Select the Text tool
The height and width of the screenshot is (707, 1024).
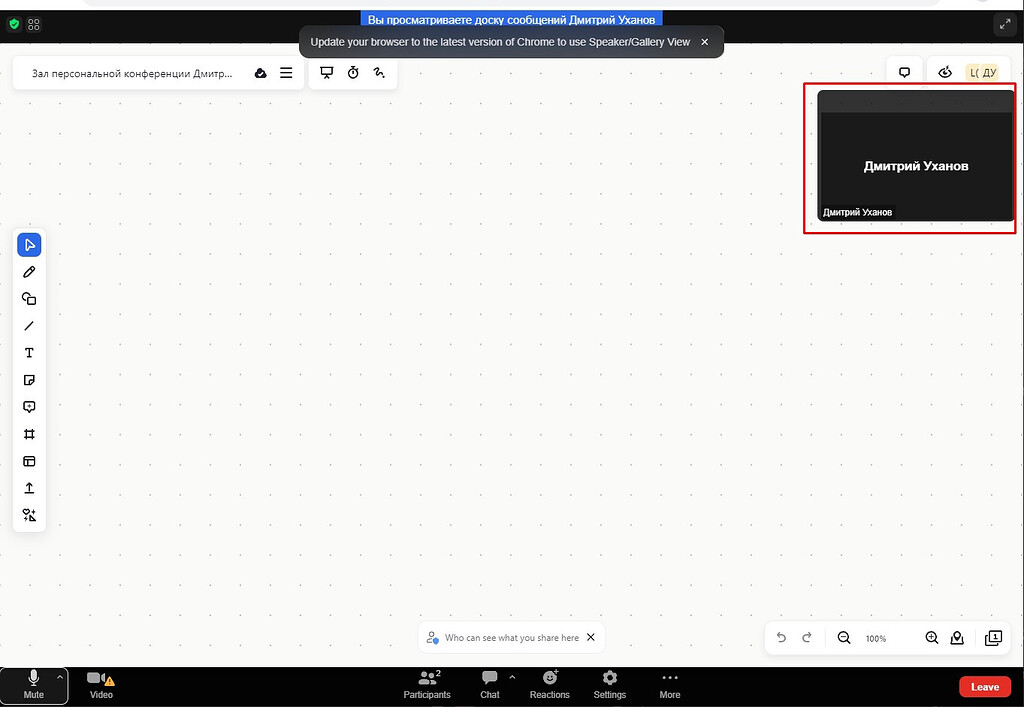[x=29, y=352]
